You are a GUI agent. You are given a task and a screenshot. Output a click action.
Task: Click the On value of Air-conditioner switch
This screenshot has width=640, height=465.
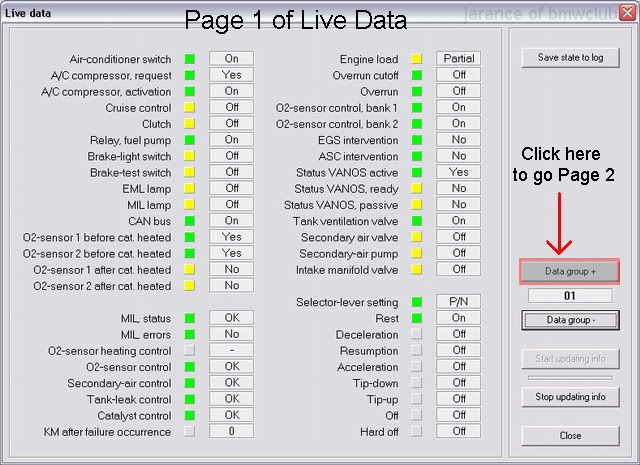pyautogui.click(x=231, y=58)
